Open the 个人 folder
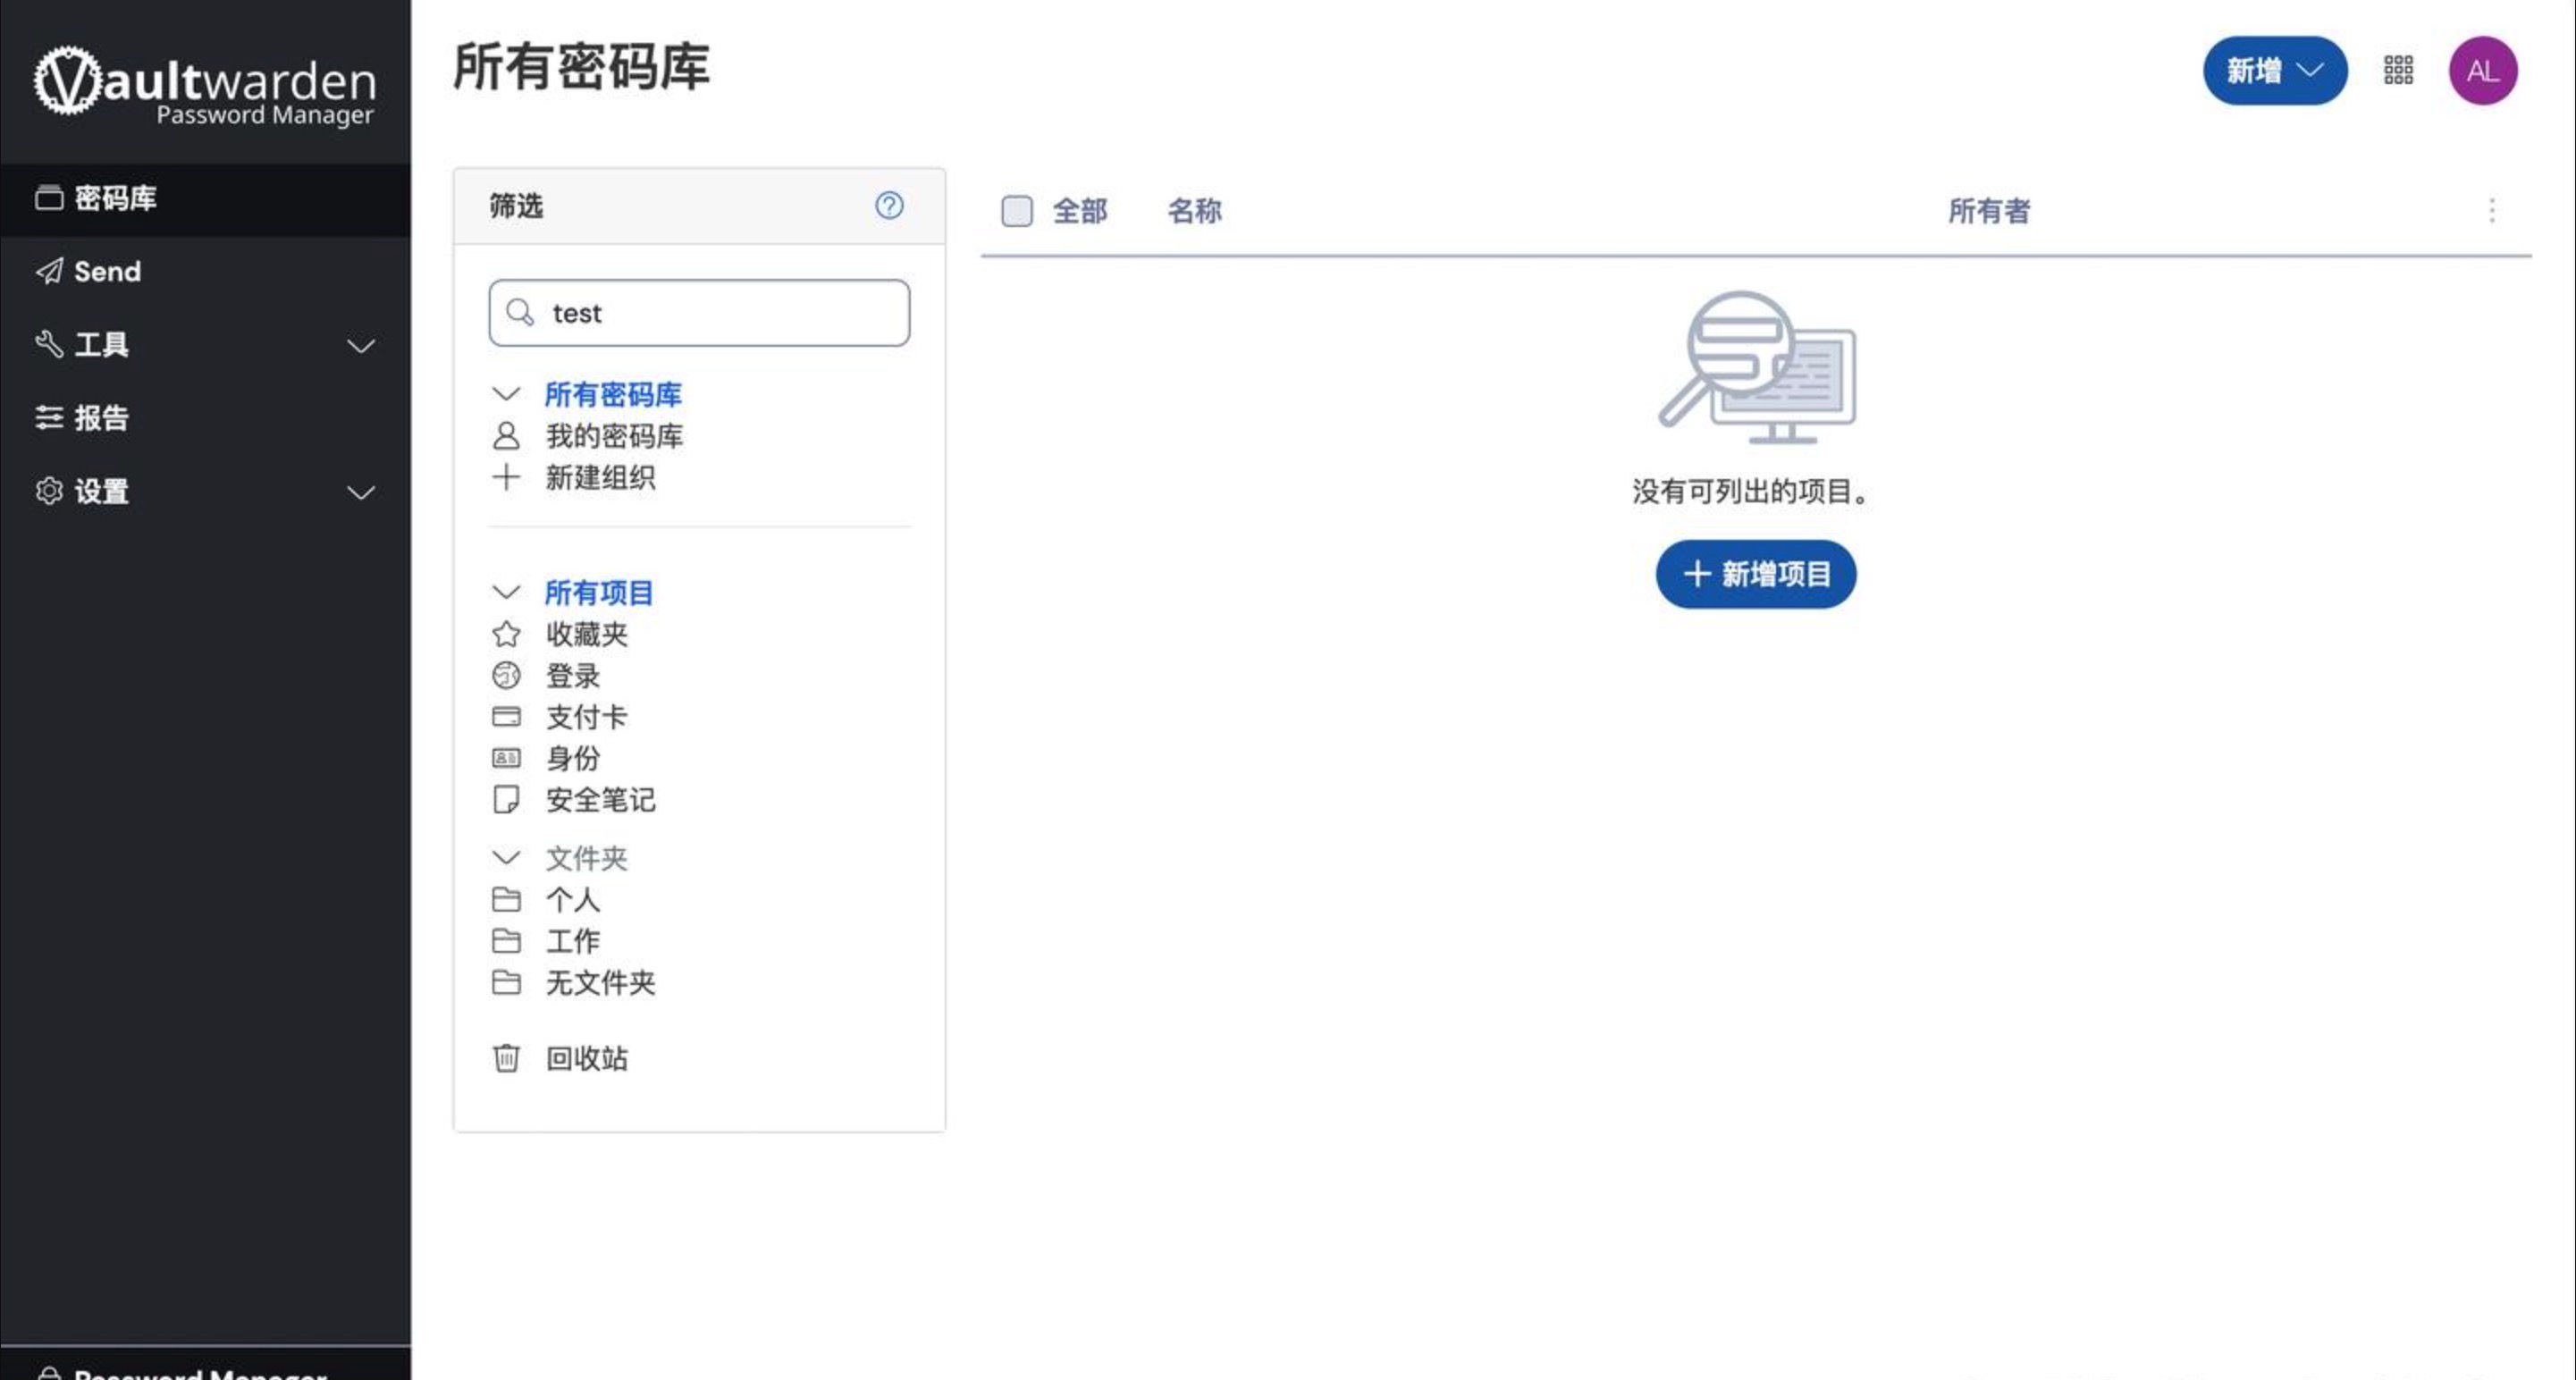The width and height of the screenshot is (2576, 1380). (572, 899)
